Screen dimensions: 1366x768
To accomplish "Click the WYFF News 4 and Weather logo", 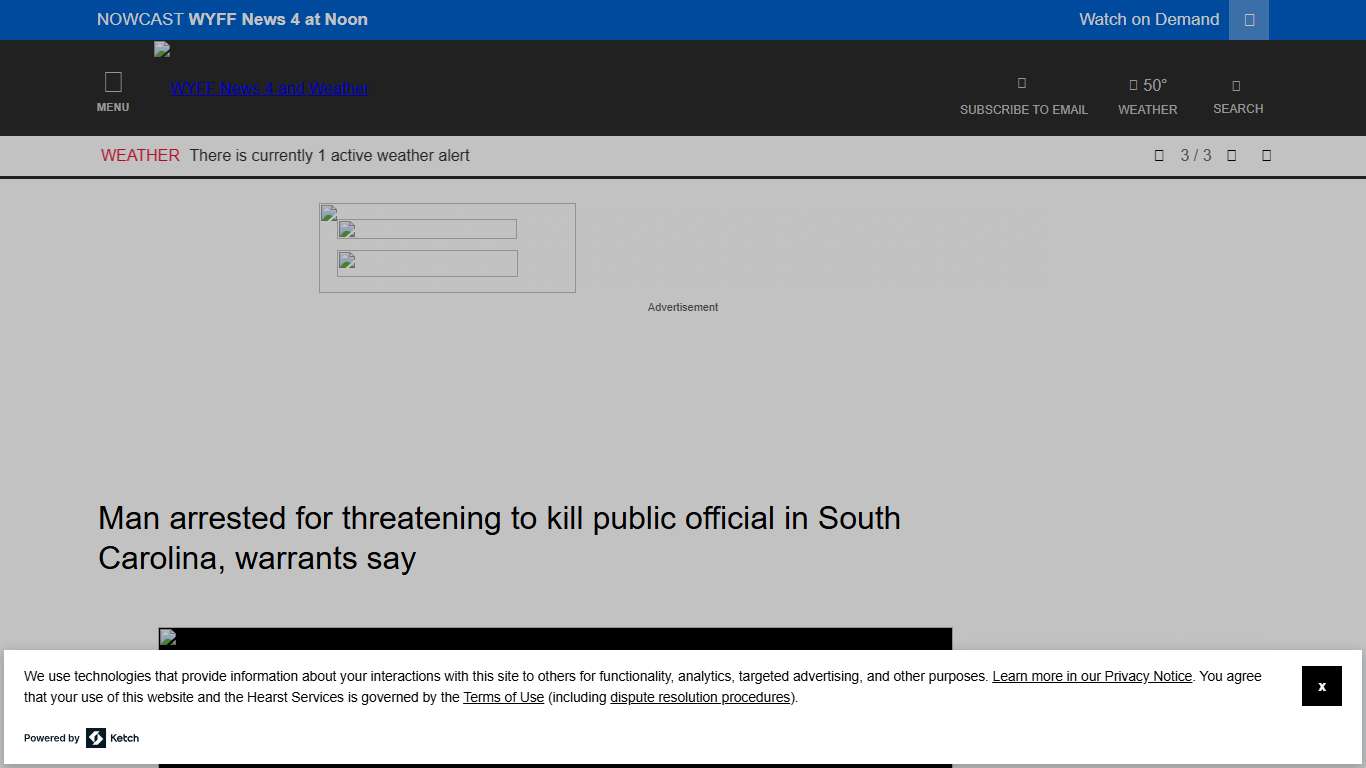I will [x=268, y=88].
